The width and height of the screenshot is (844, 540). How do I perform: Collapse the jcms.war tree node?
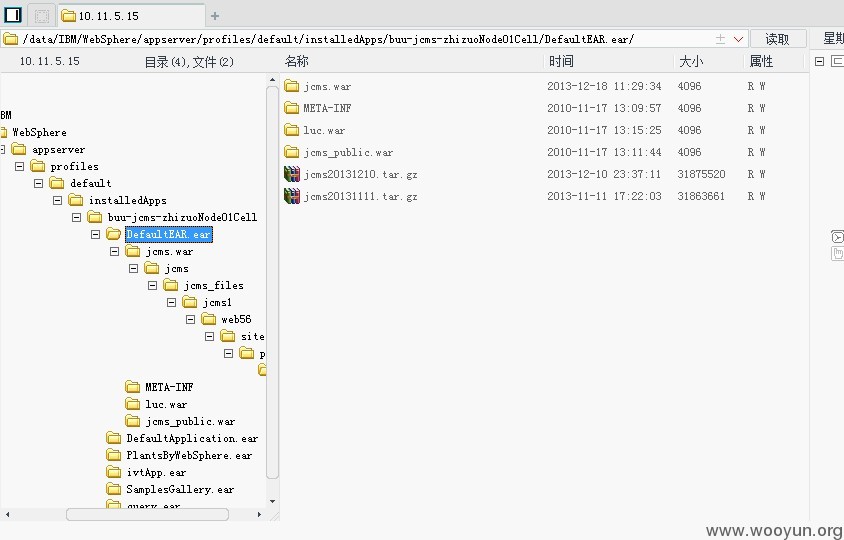114,251
